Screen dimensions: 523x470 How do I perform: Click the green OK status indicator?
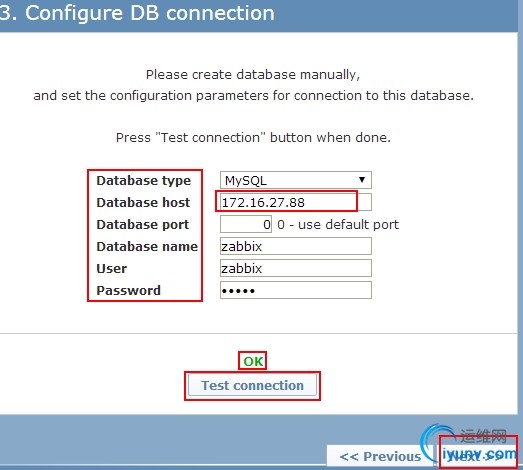tap(252, 361)
